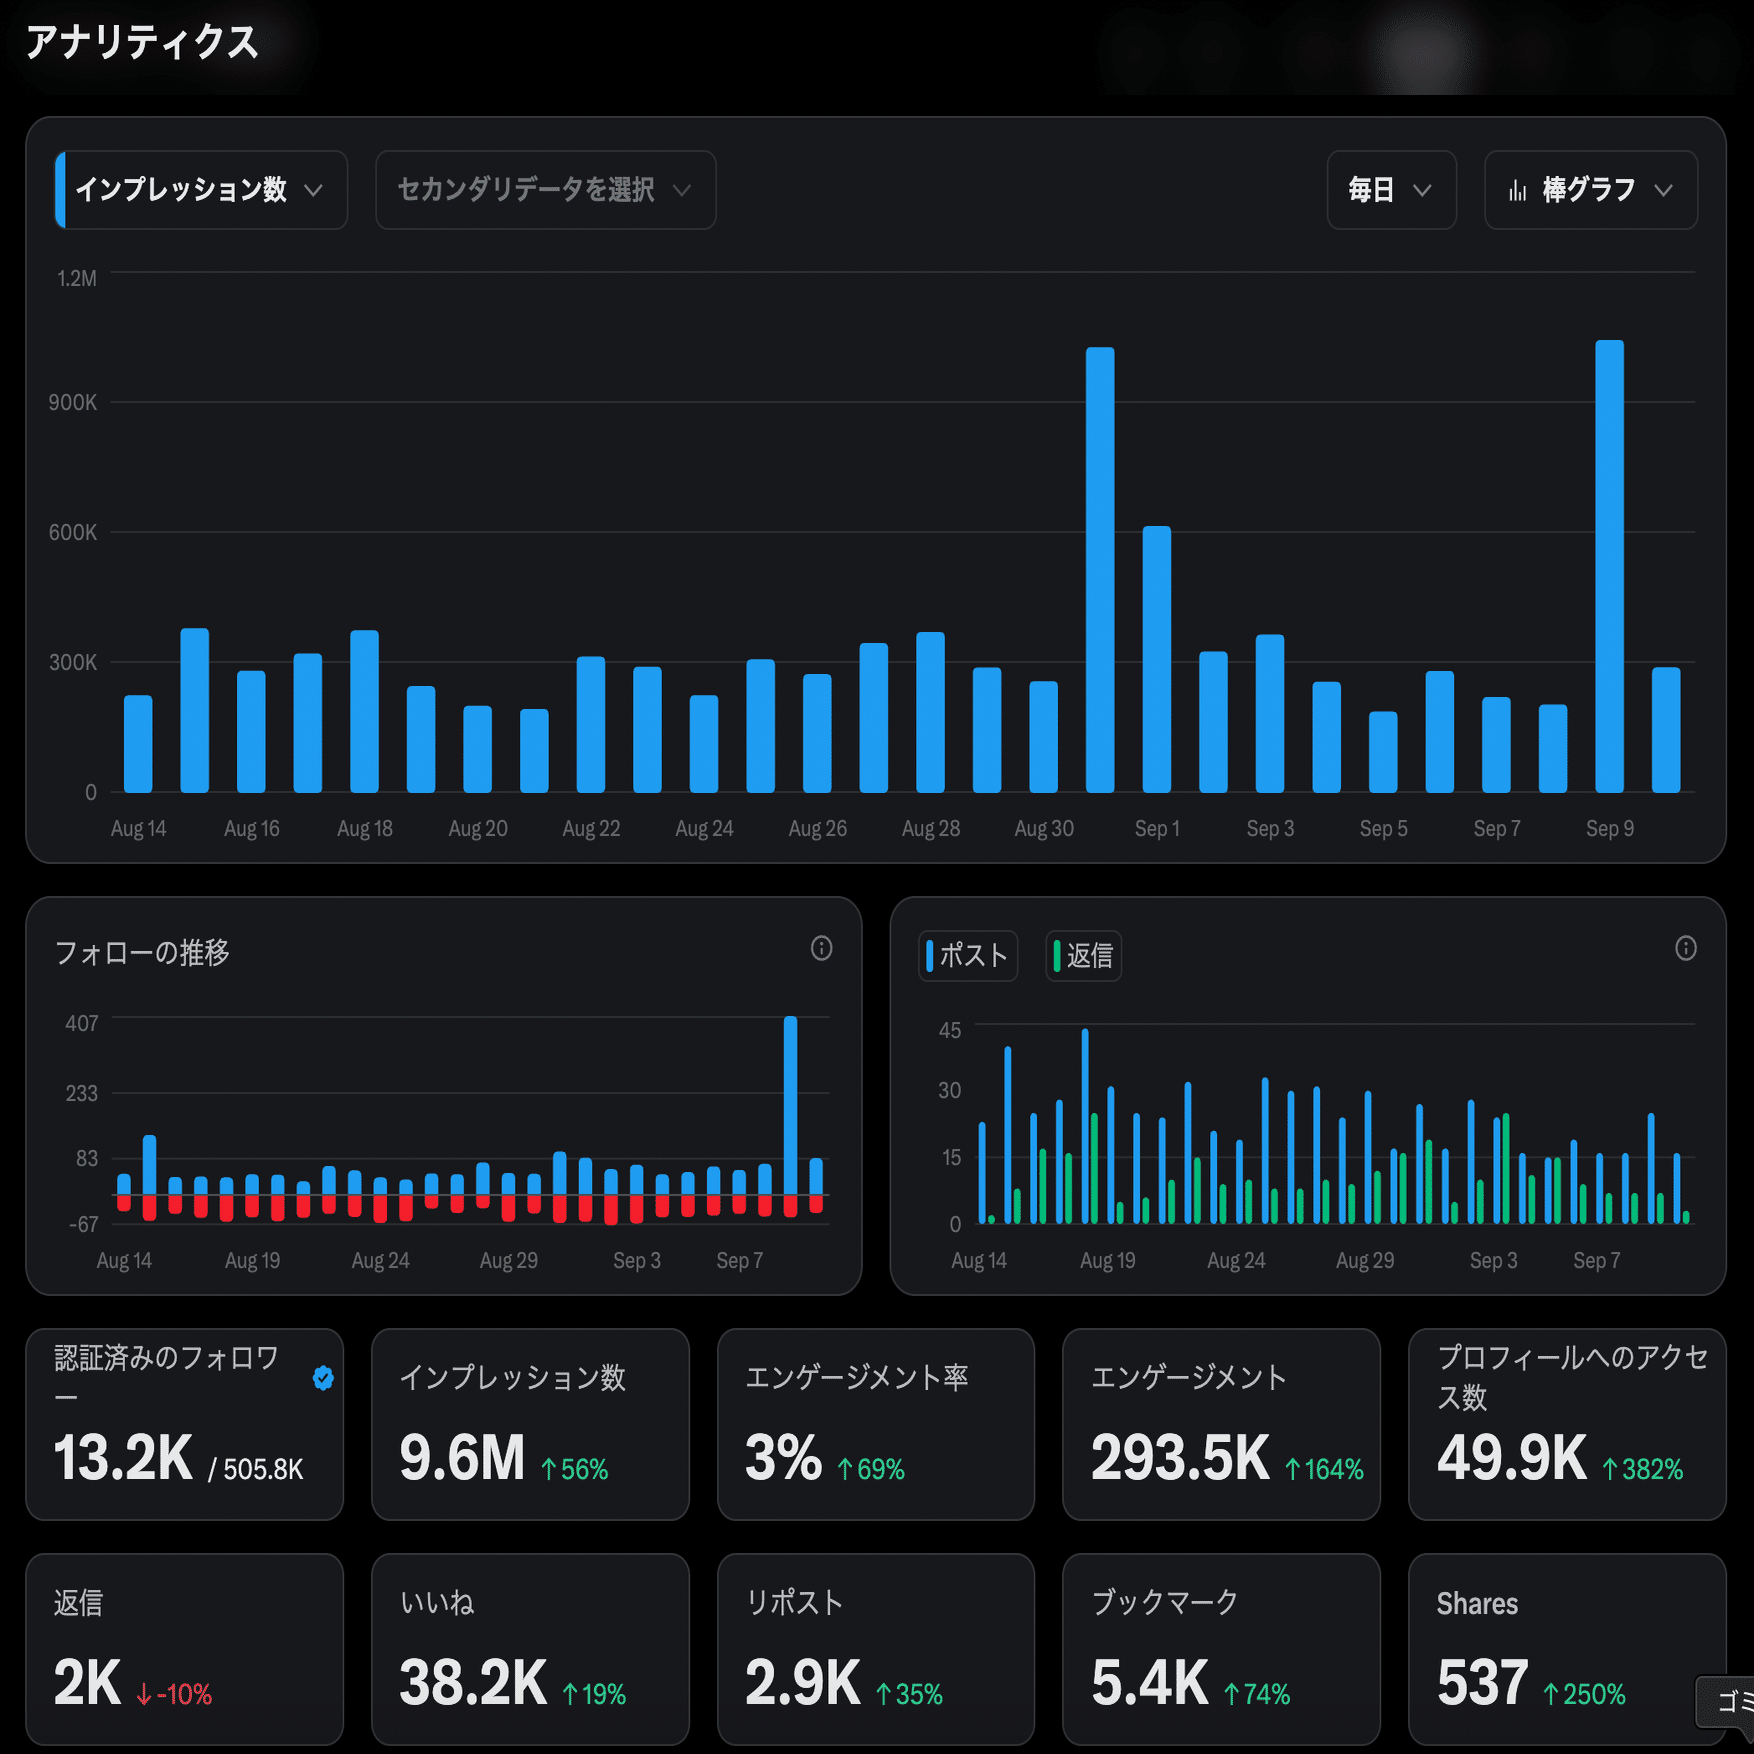Click the info icon beside ポスト/返信 chart
Image resolution: width=1754 pixels, height=1754 pixels.
click(1686, 948)
